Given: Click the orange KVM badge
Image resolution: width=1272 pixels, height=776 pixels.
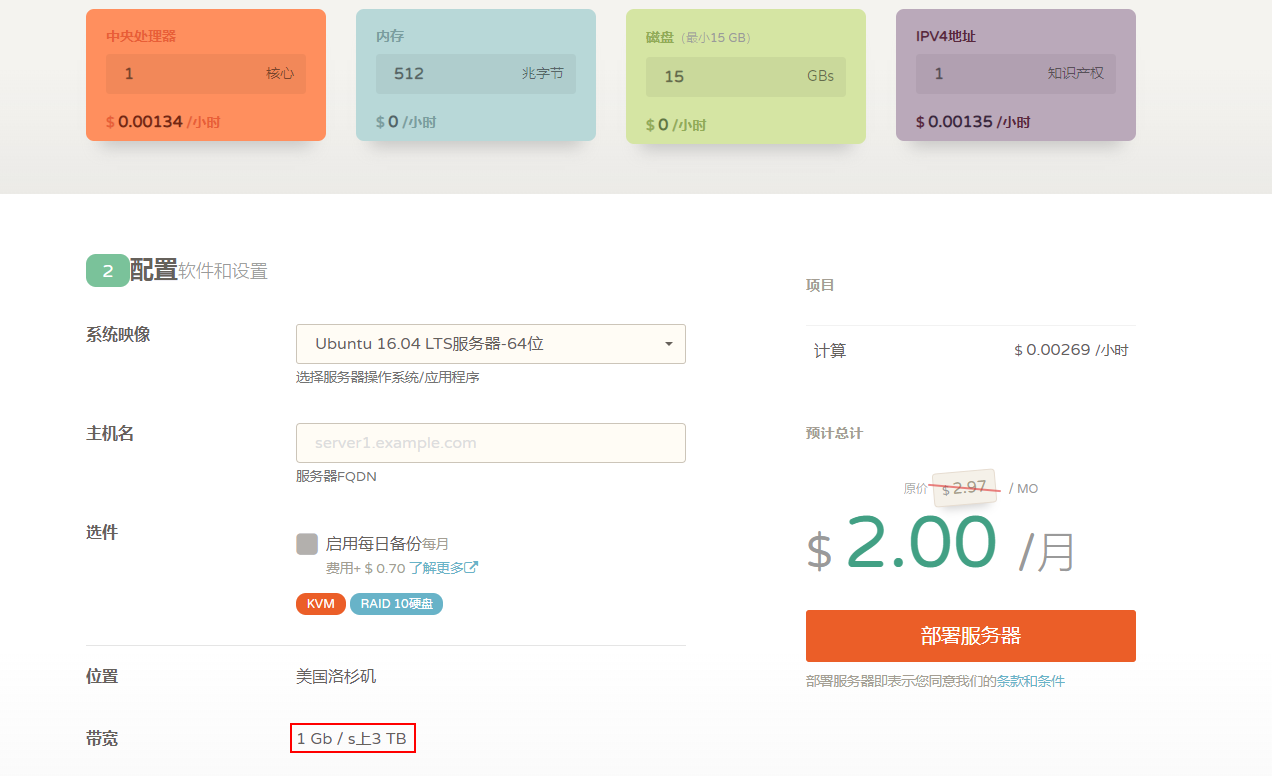Looking at the screenshot, I should (x=320, y=604).
